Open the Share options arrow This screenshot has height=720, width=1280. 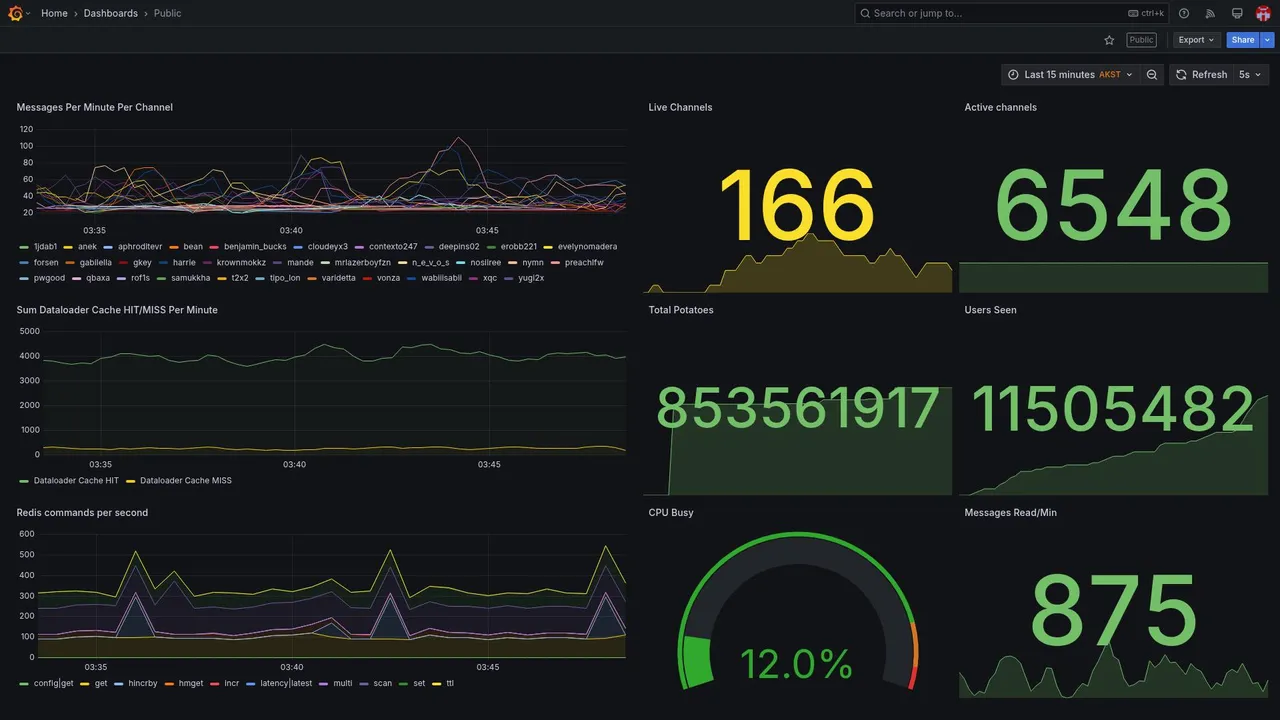[1268, 40]
